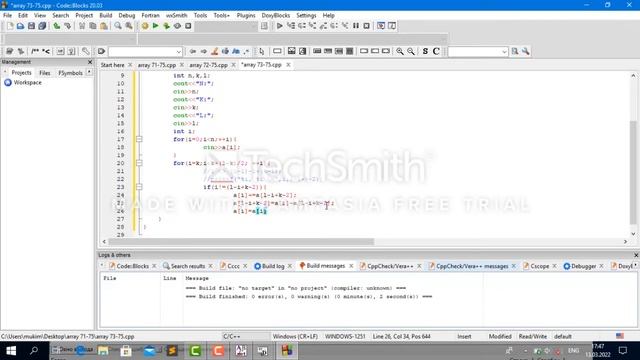
Task: Open the Debugging windows icon
Action: point(381,26)
